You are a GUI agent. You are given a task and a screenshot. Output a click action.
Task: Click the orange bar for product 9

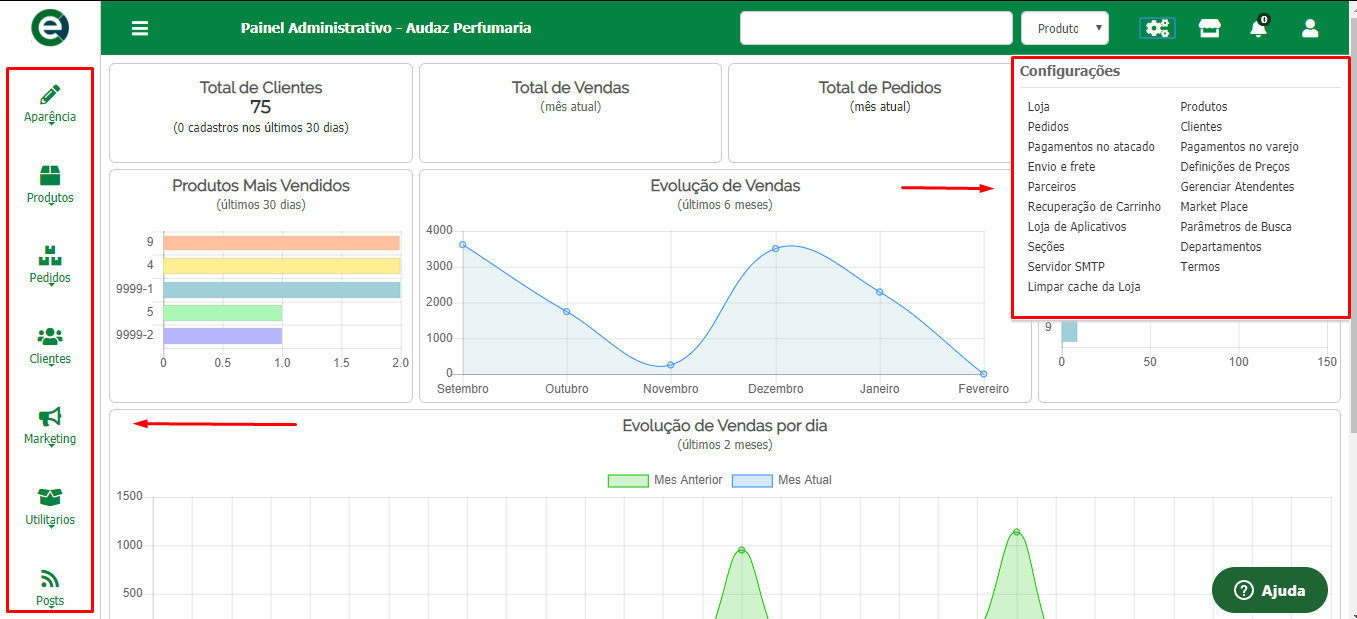(x=281, y=243)
